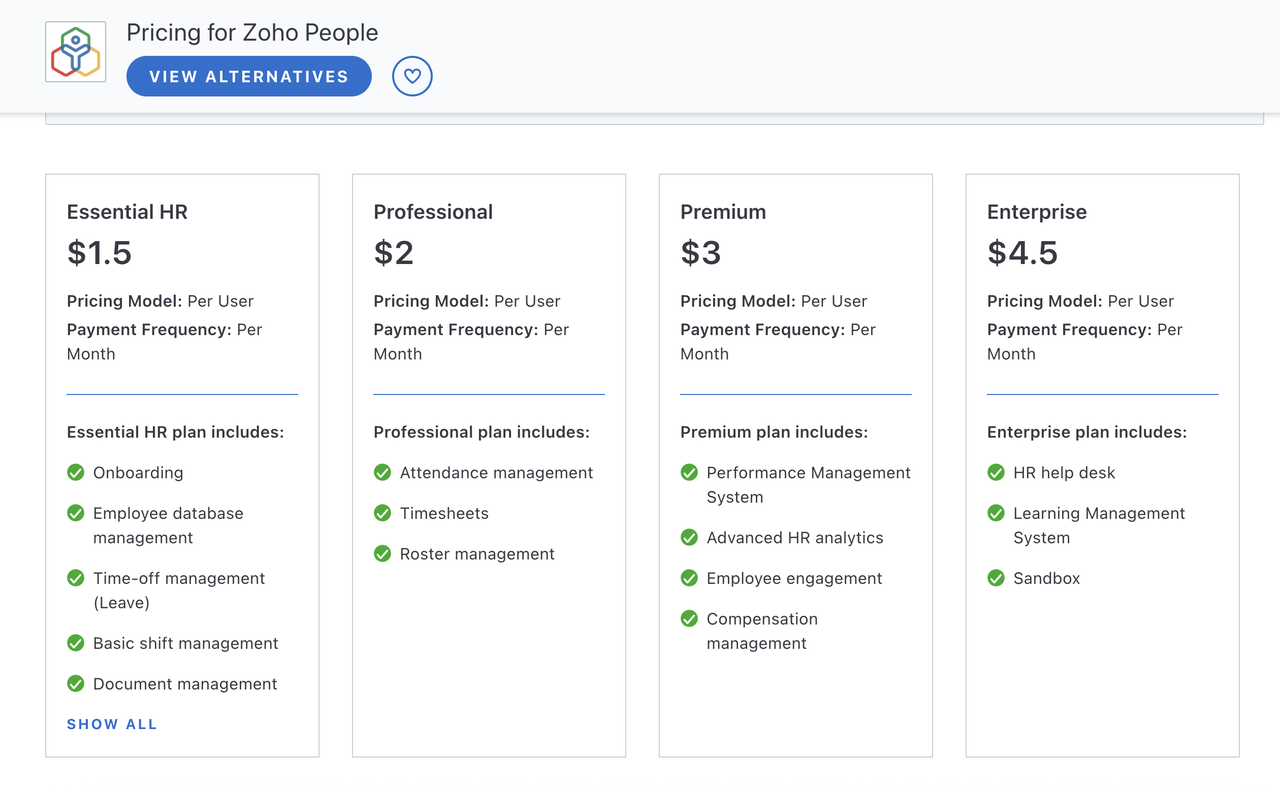Click the heart favorite icon
Screen dimensions: 1280x789
pyautogui.click(x=412, y=76)
